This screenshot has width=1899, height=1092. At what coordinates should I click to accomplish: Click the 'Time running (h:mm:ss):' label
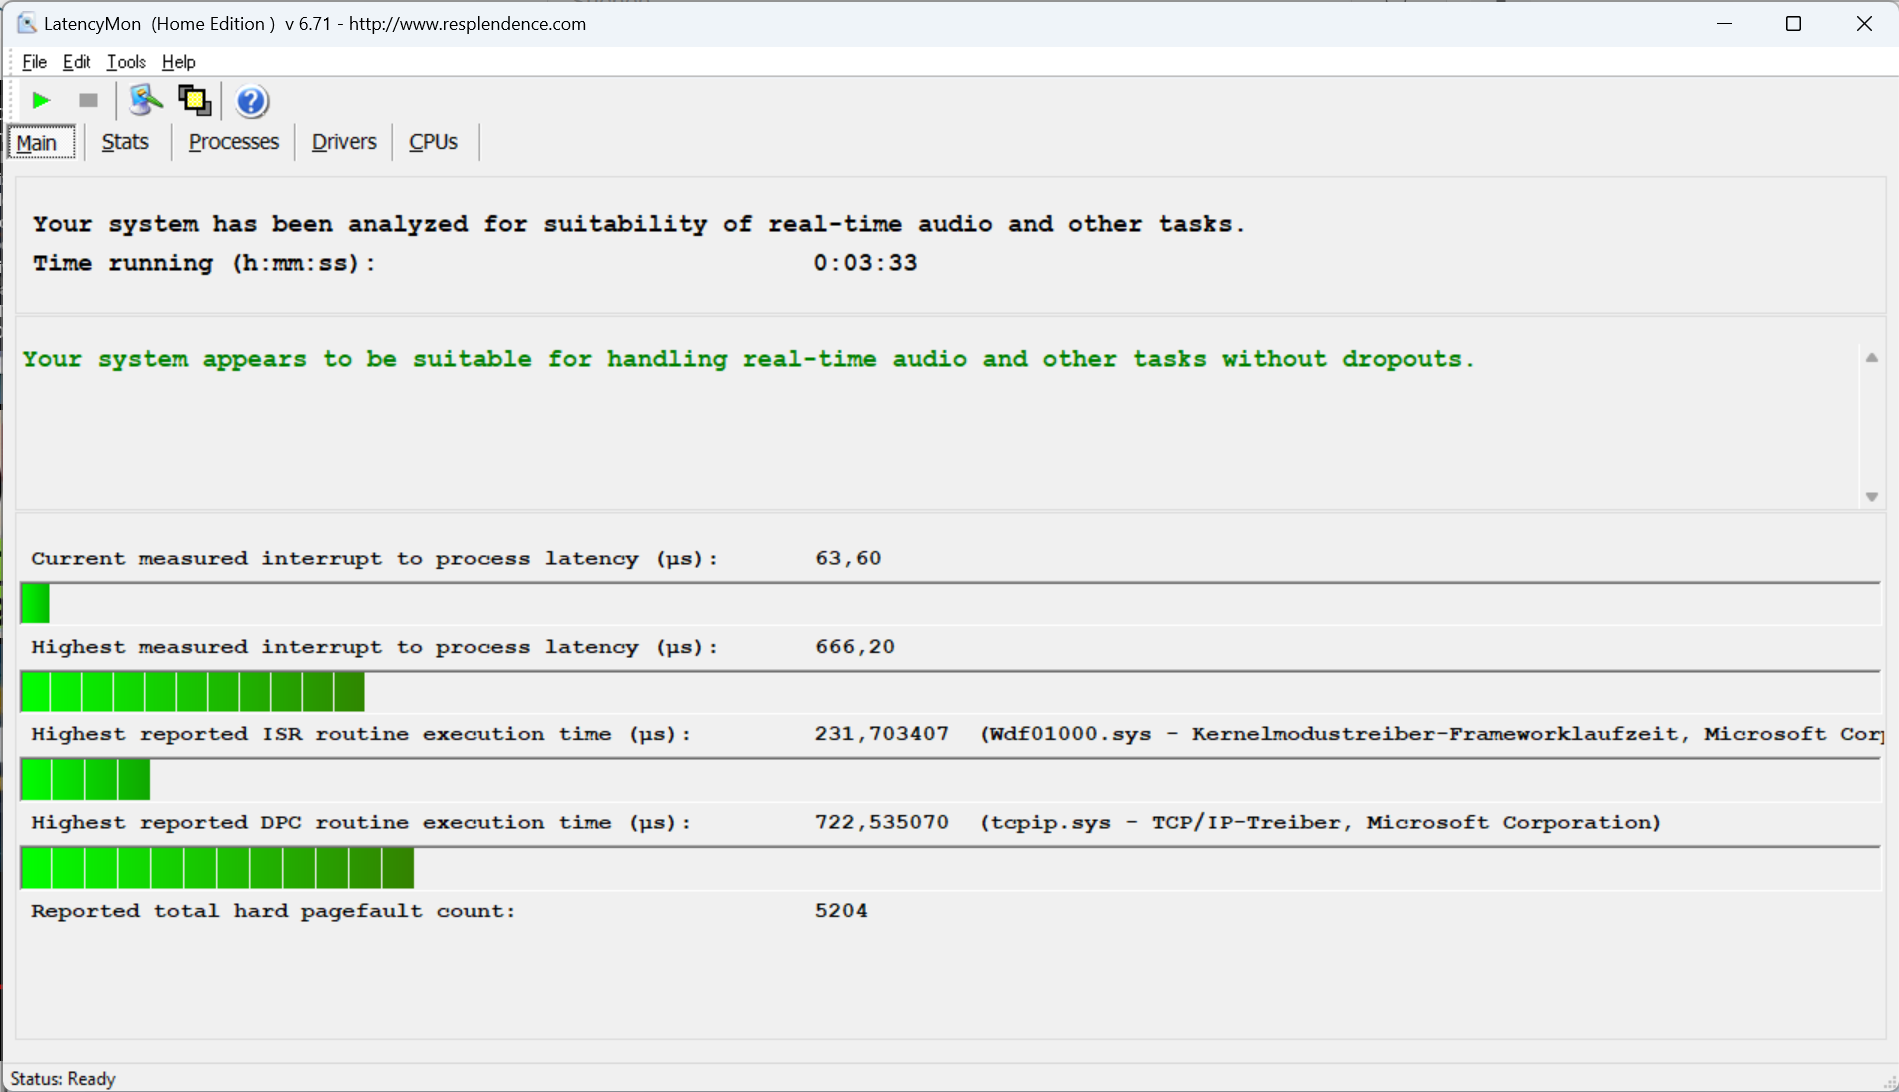click(x=204, y=264)
